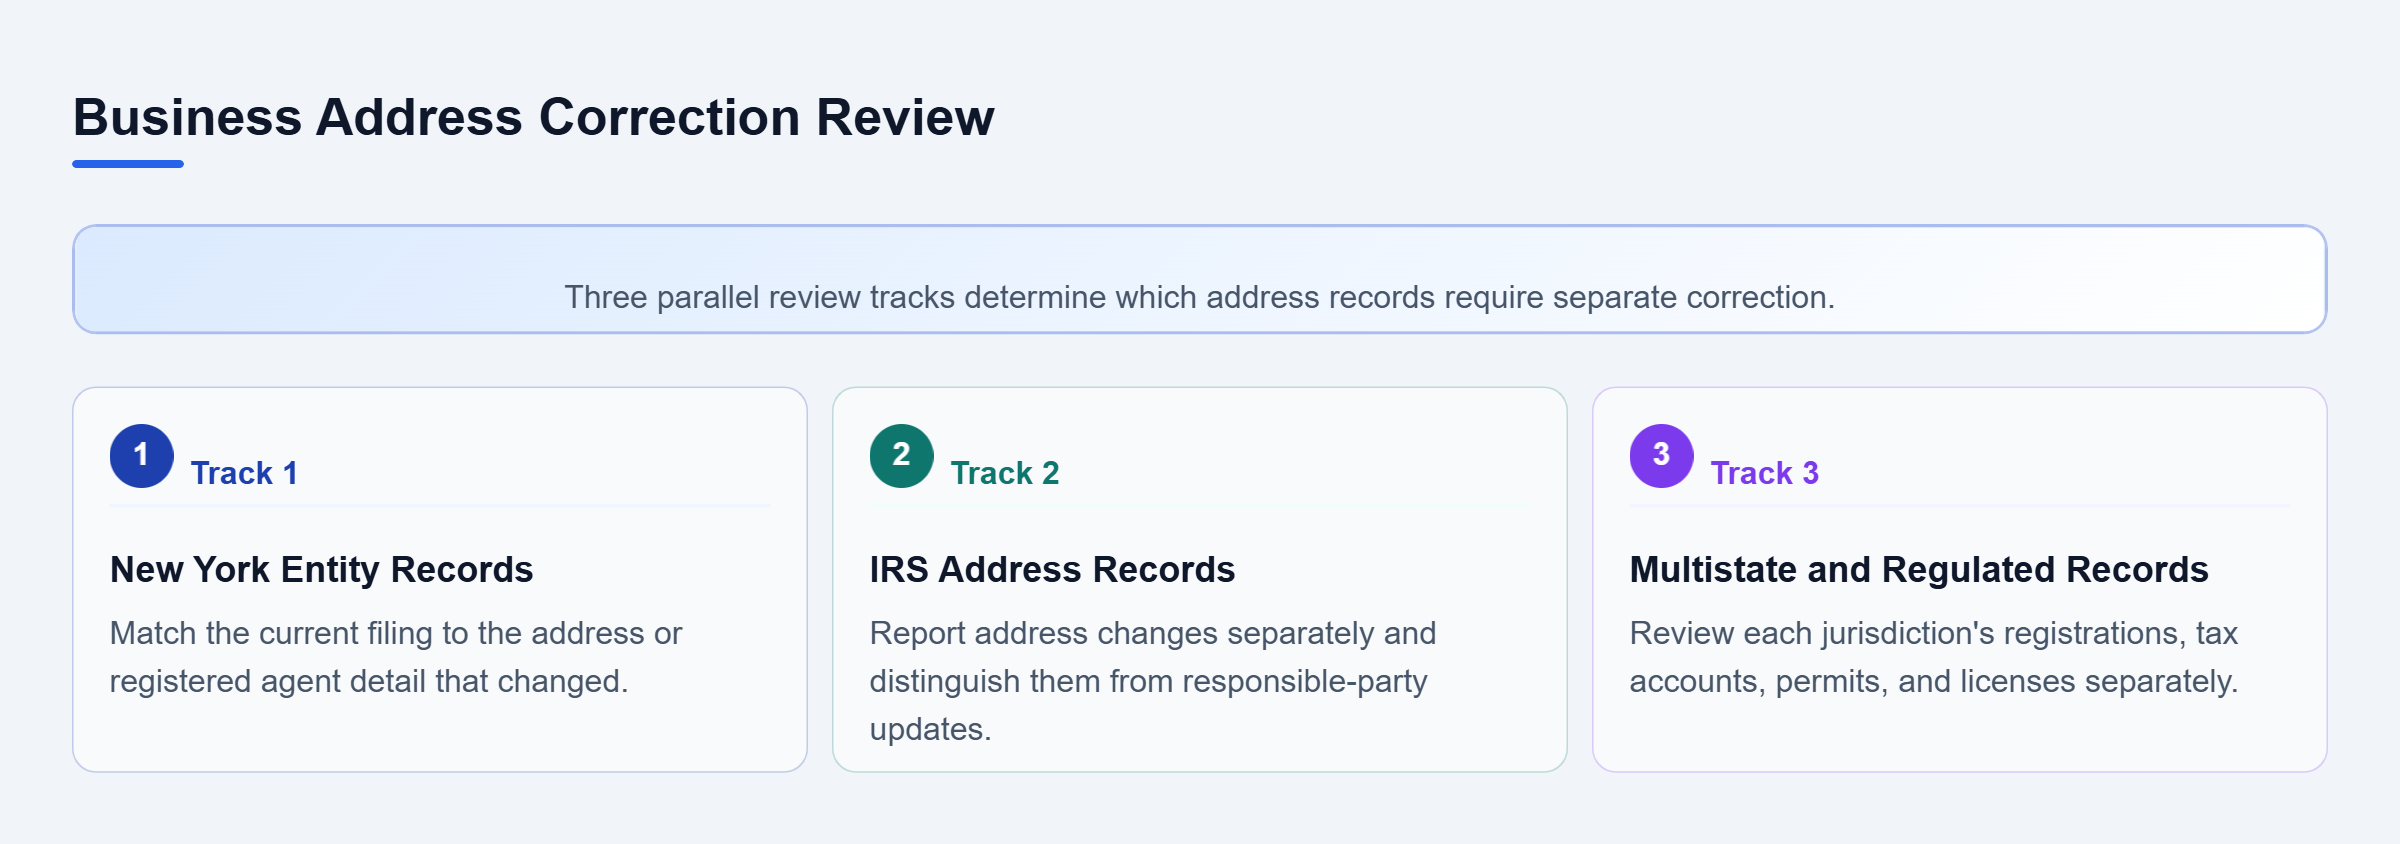
Task: Click the 'Match the current filing' description
Action: [396, 657]
